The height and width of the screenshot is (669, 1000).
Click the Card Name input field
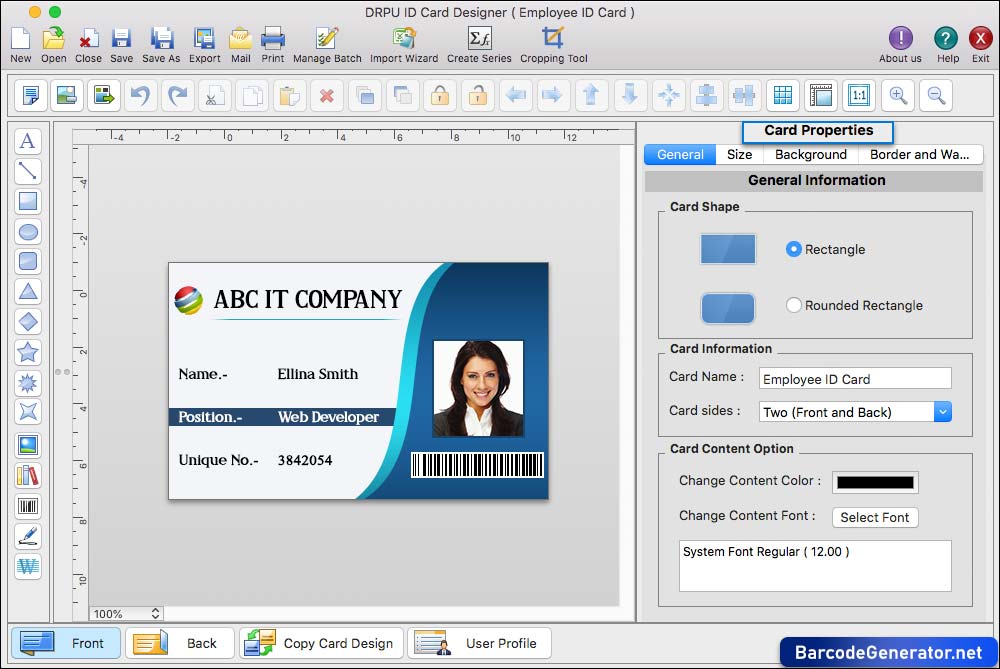point(855,379)
